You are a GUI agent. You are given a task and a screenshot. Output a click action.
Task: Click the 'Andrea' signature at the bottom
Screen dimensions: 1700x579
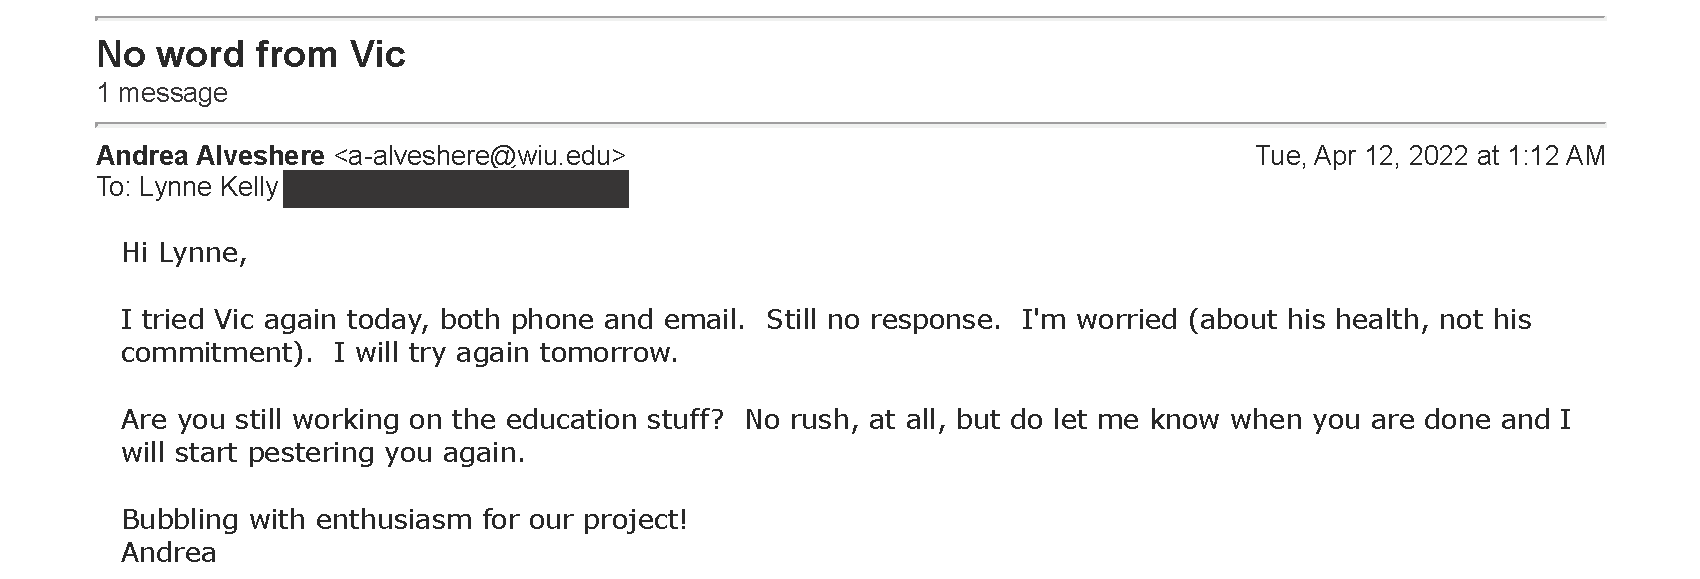pyautogui.click(x=169, y=553)
